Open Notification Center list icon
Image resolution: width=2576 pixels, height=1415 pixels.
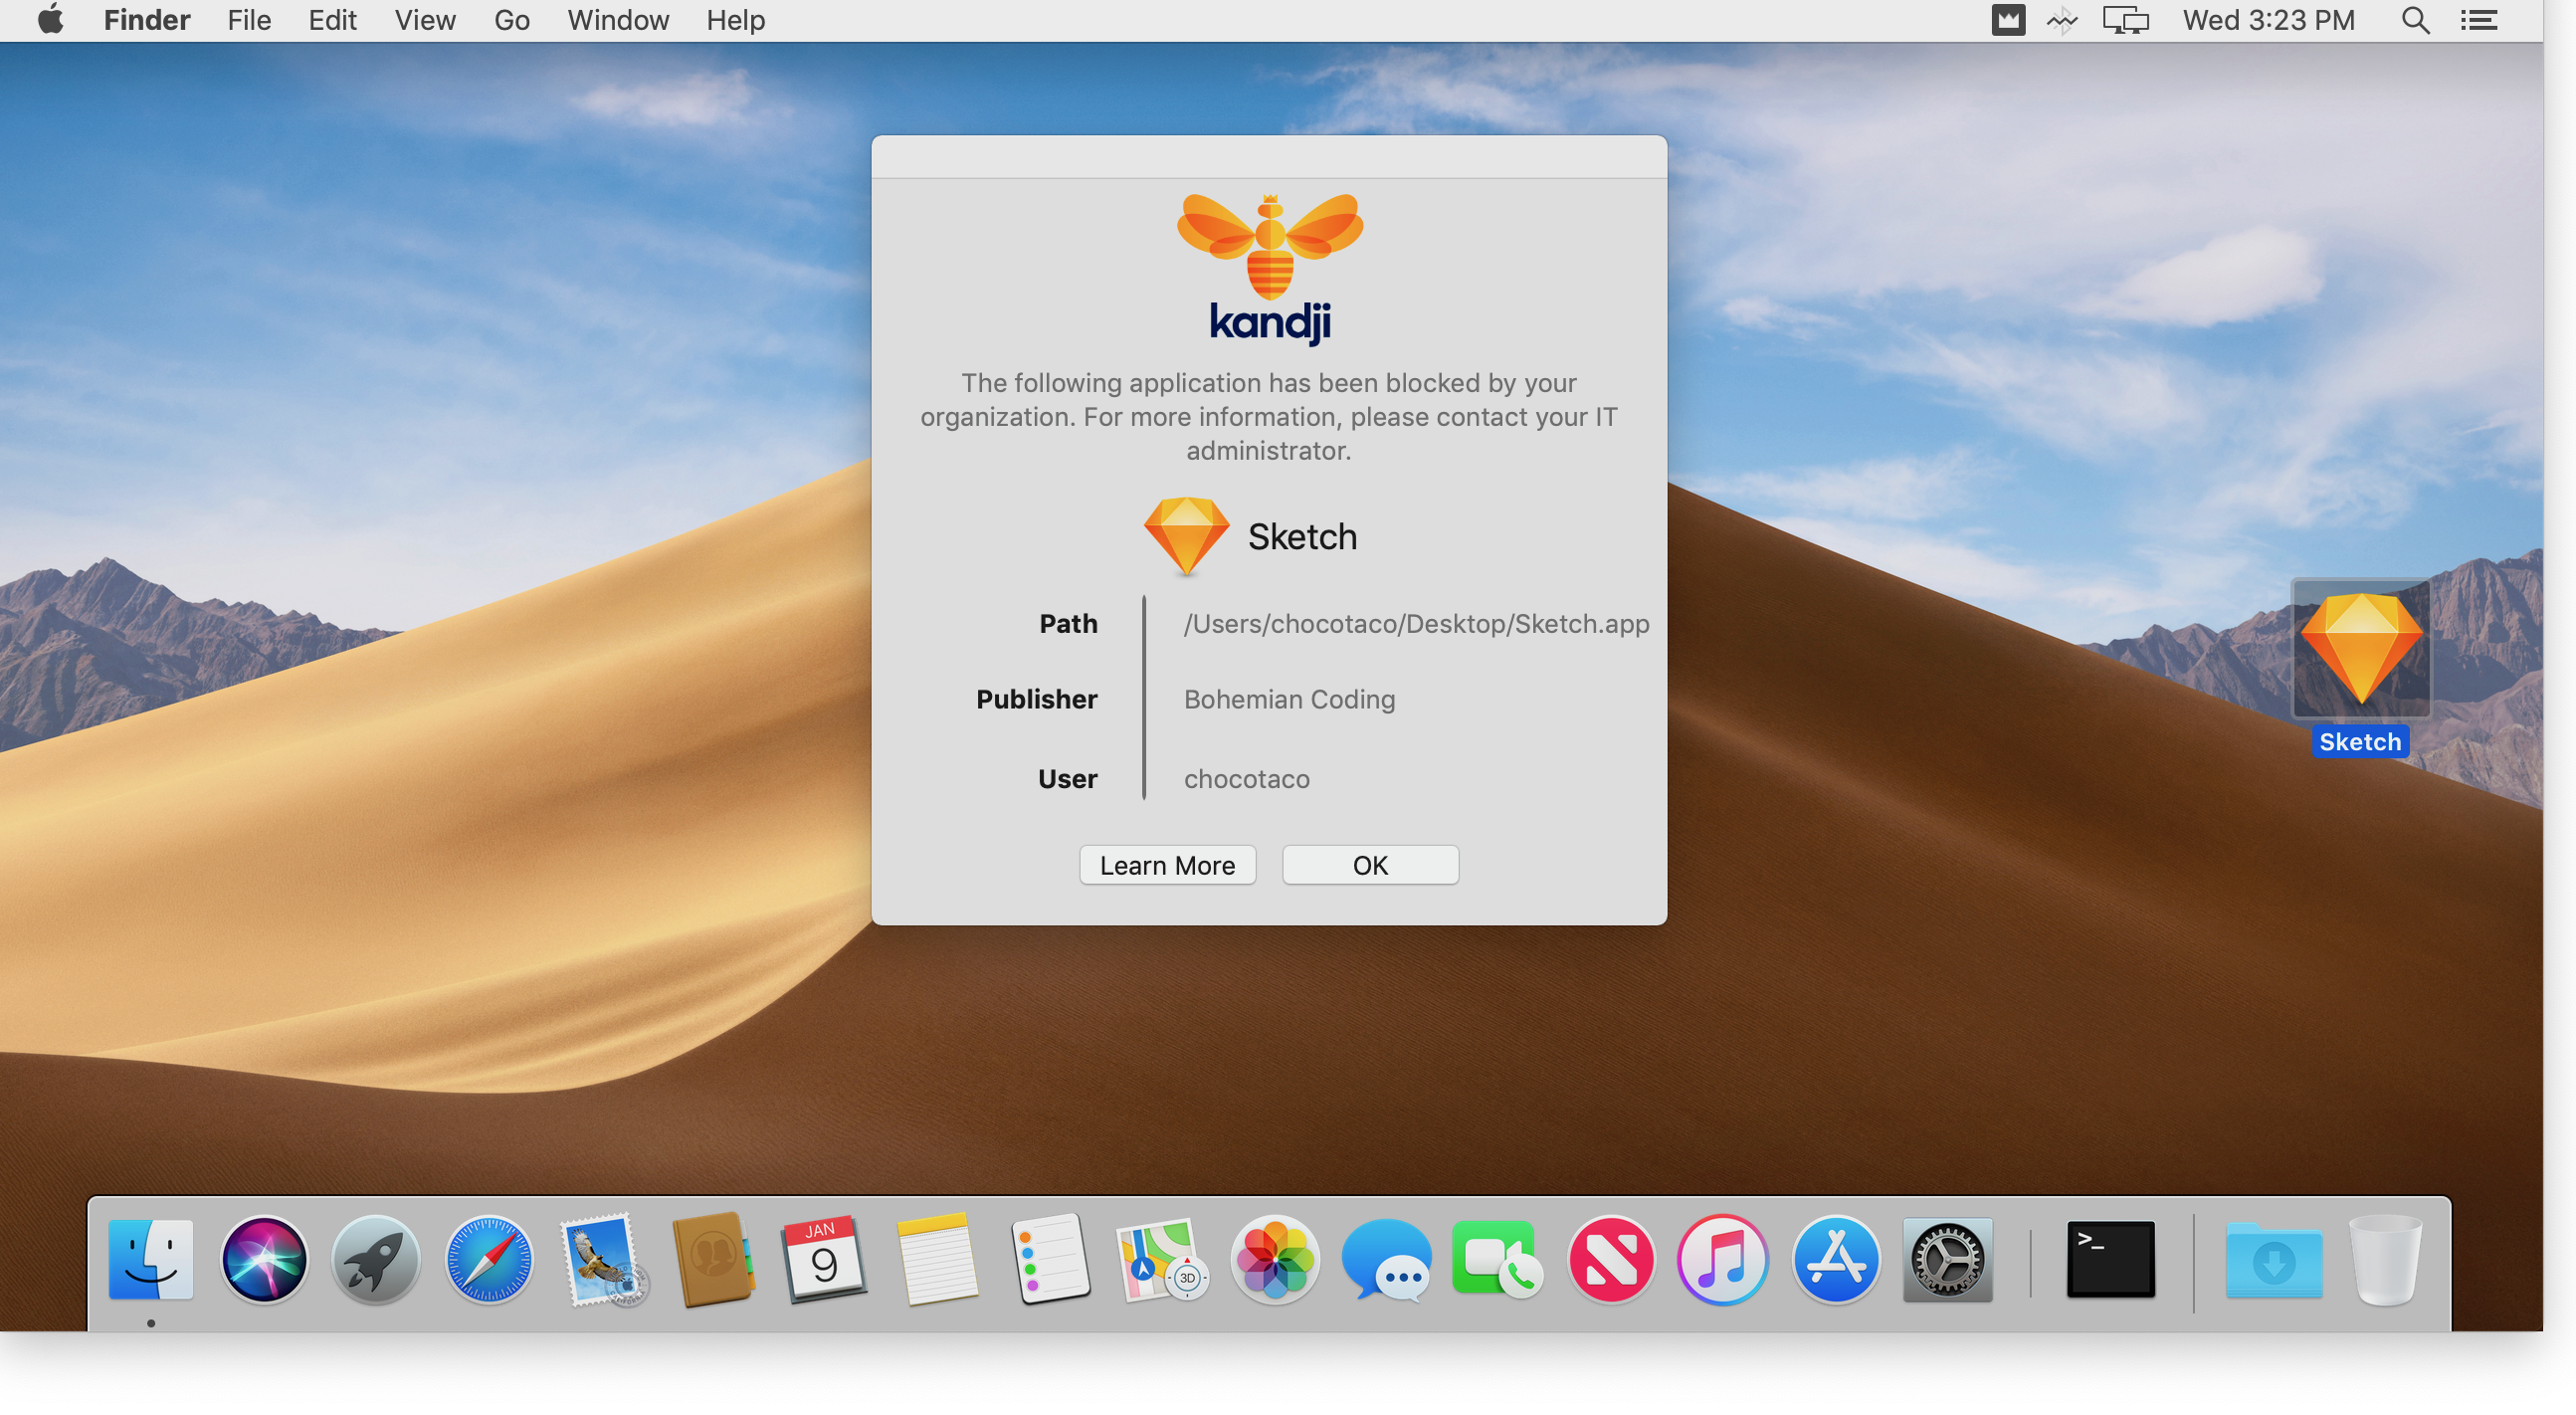[x=2479, y=20]
